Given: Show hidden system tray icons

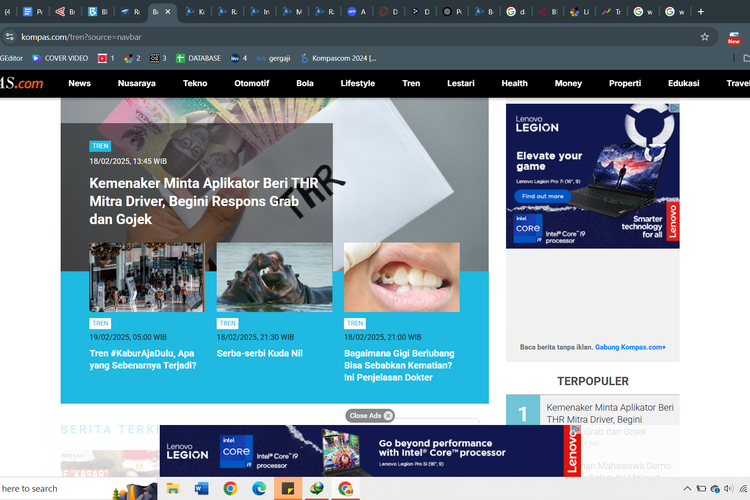Looking at the screenshot, I should pyautogui.click(x=685, y=489).
